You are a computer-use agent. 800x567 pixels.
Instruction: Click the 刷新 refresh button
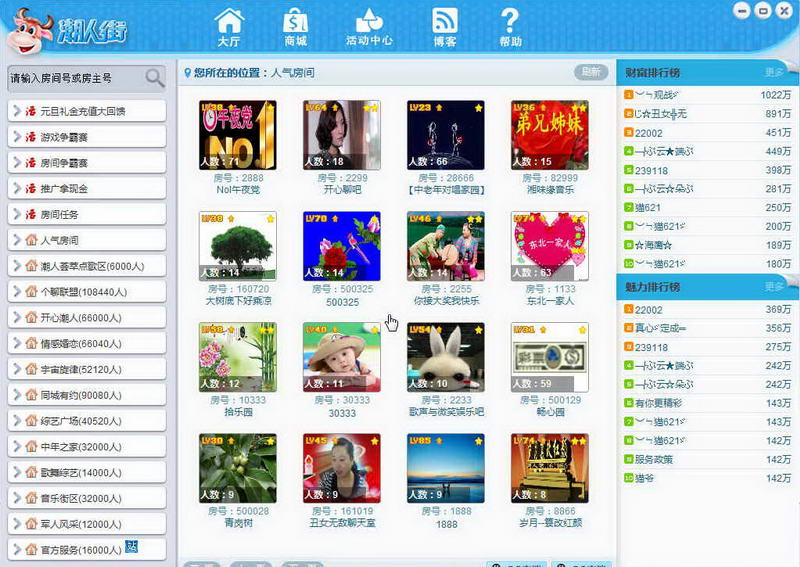pos(591,72)
